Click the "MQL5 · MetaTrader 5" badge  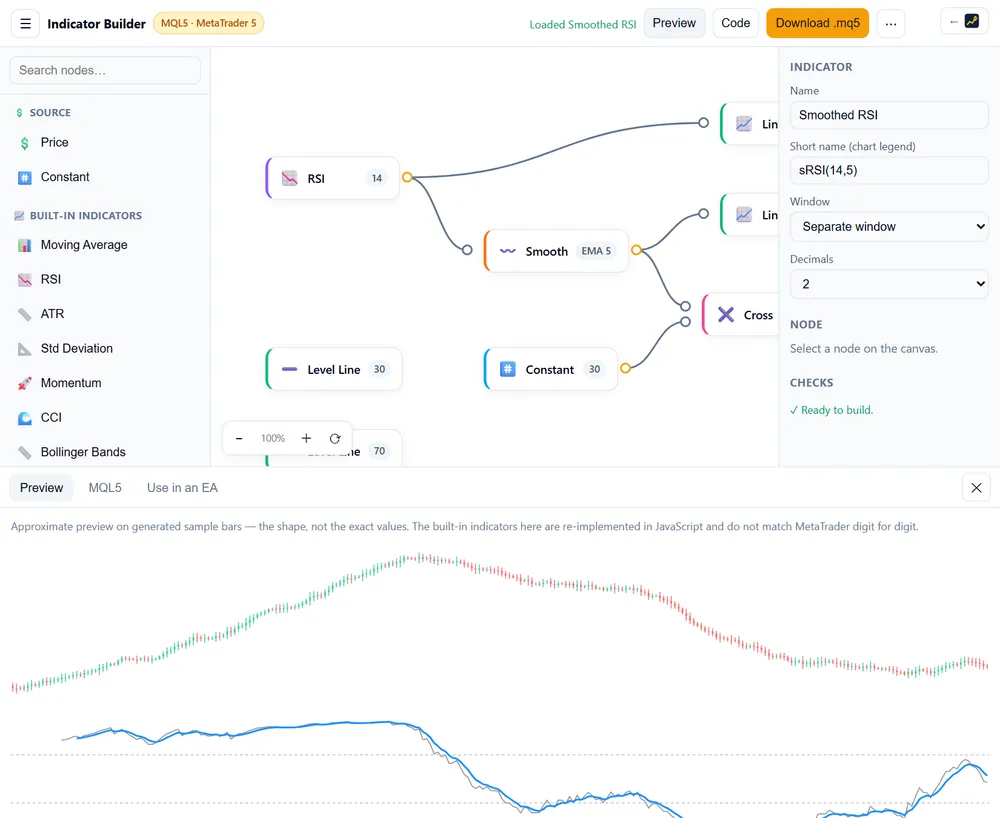pyautogui.click(x=209, y=23)
